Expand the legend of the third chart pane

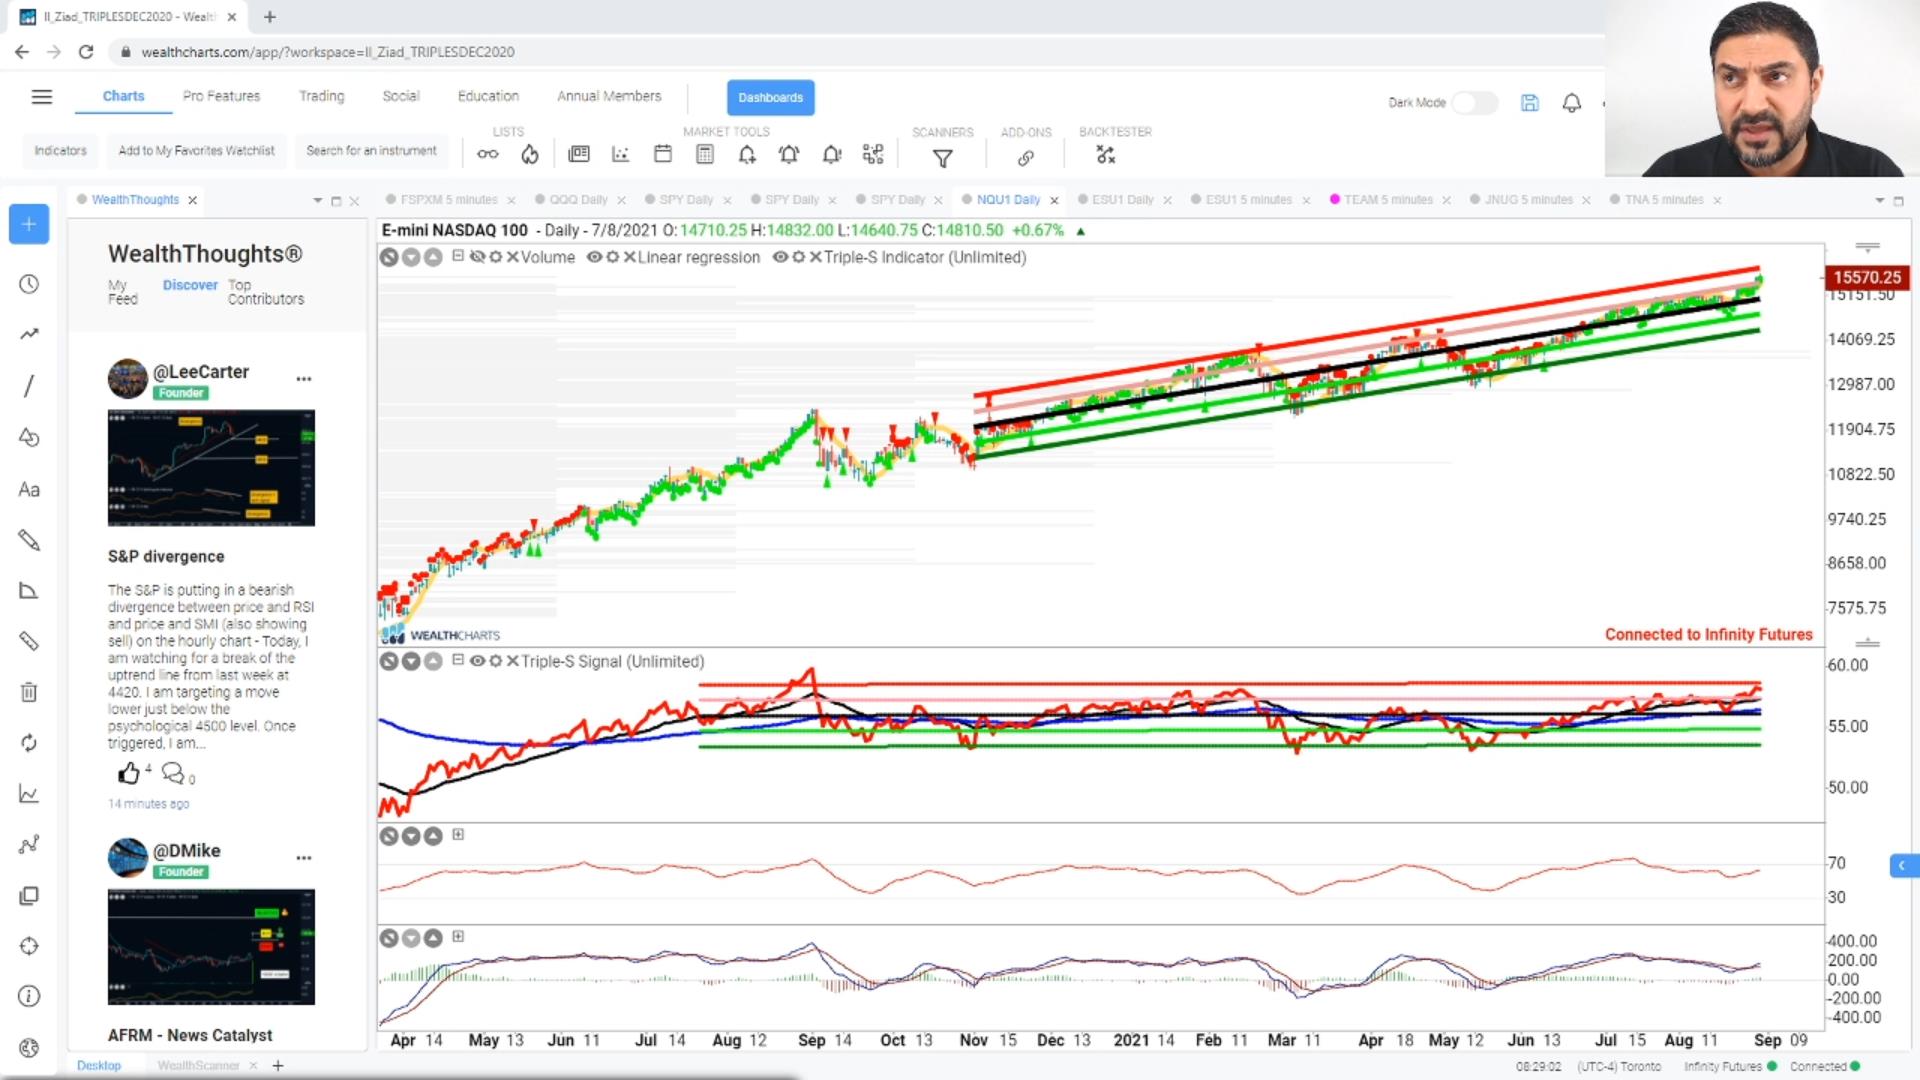click(457, 834)
